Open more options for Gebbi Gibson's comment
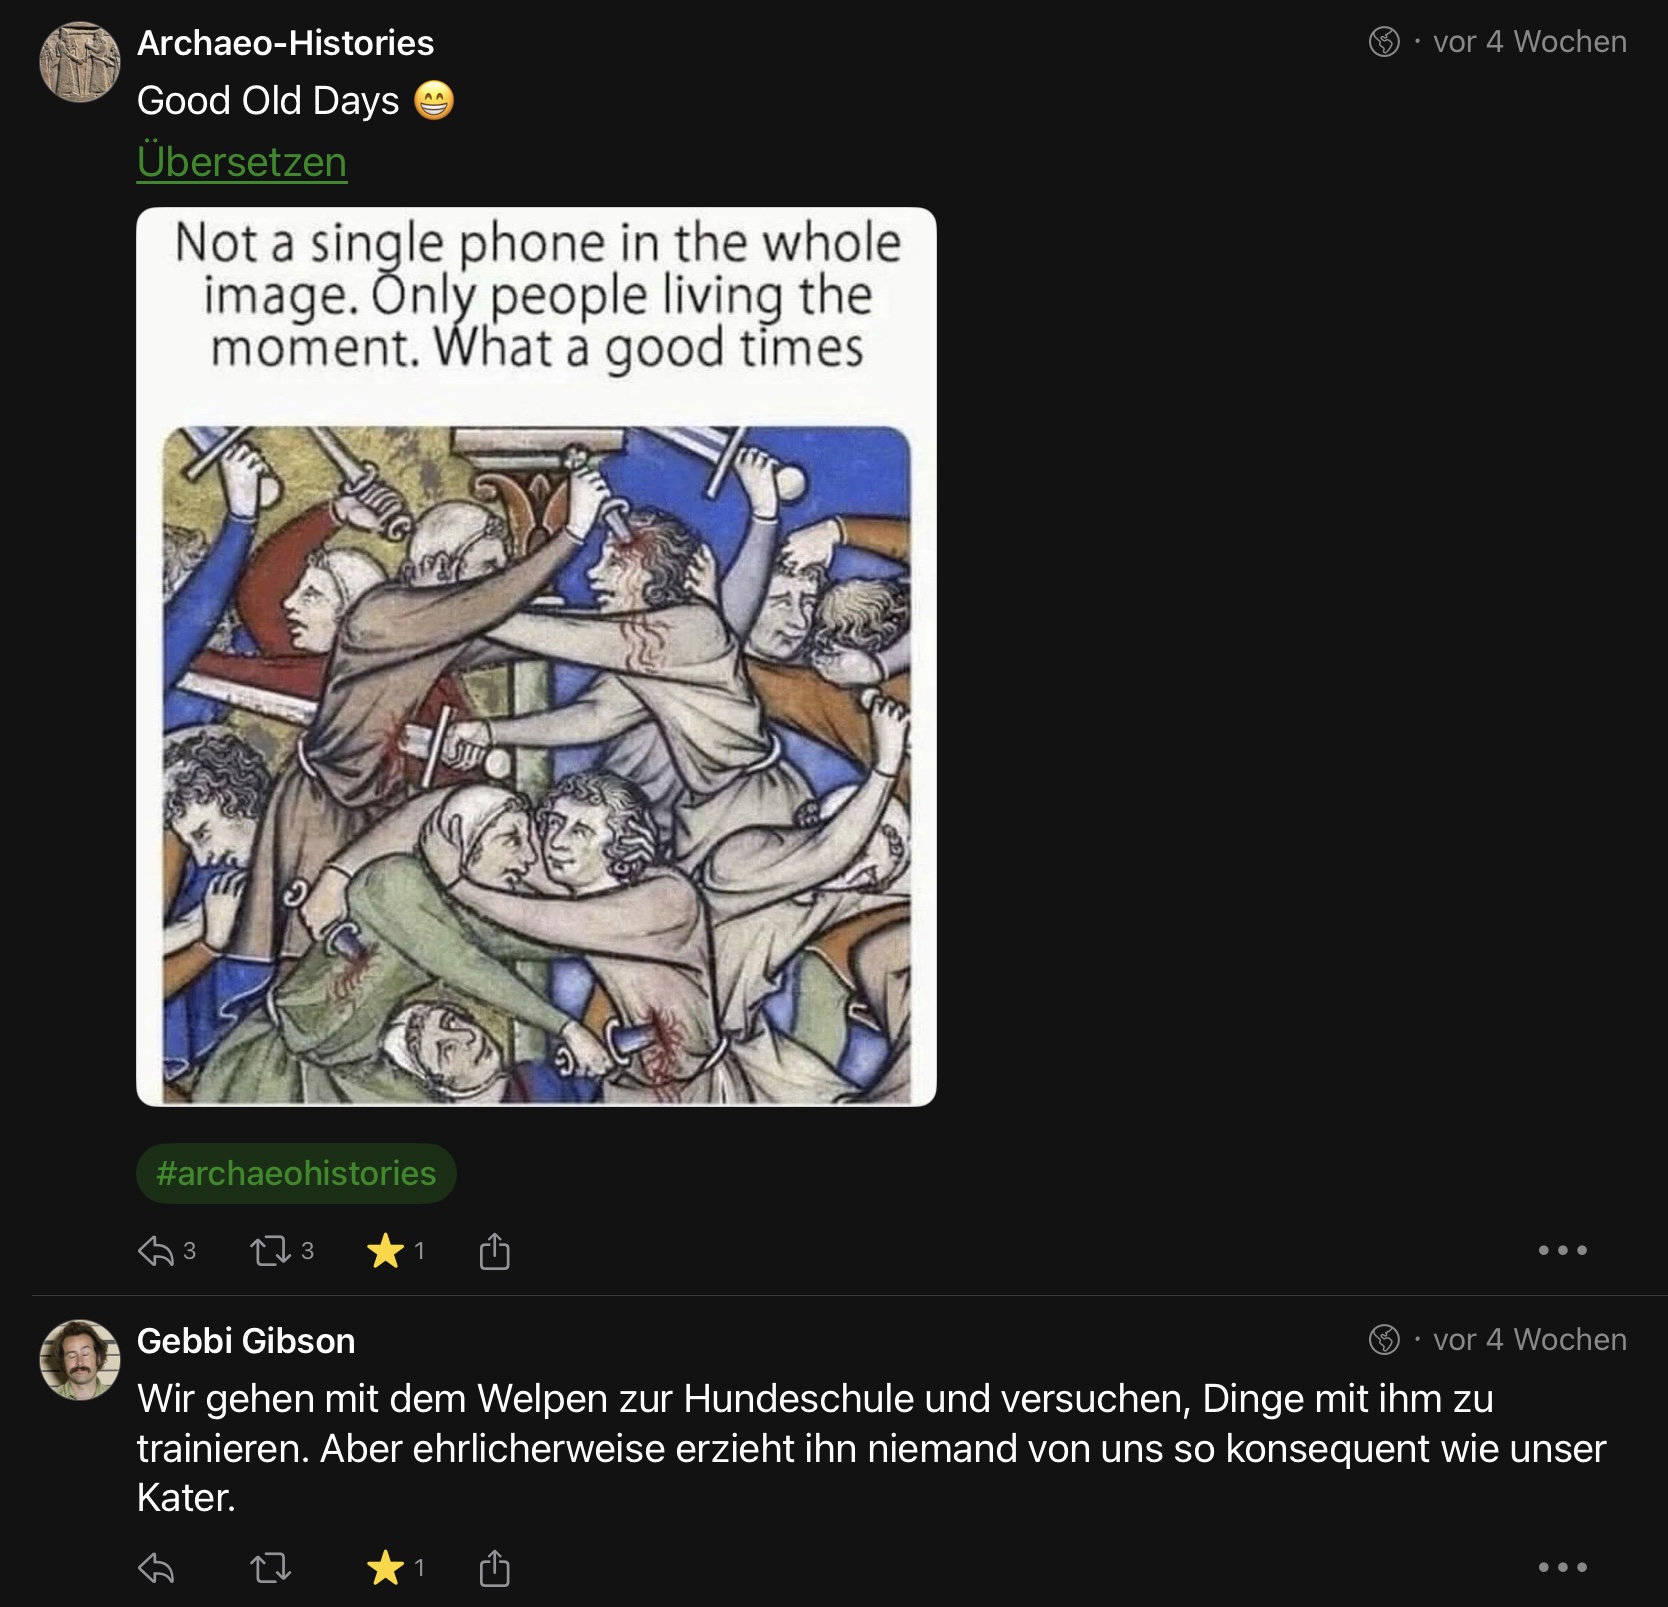The width and height of the screenshot is (1668, 1607). 1562,1567
